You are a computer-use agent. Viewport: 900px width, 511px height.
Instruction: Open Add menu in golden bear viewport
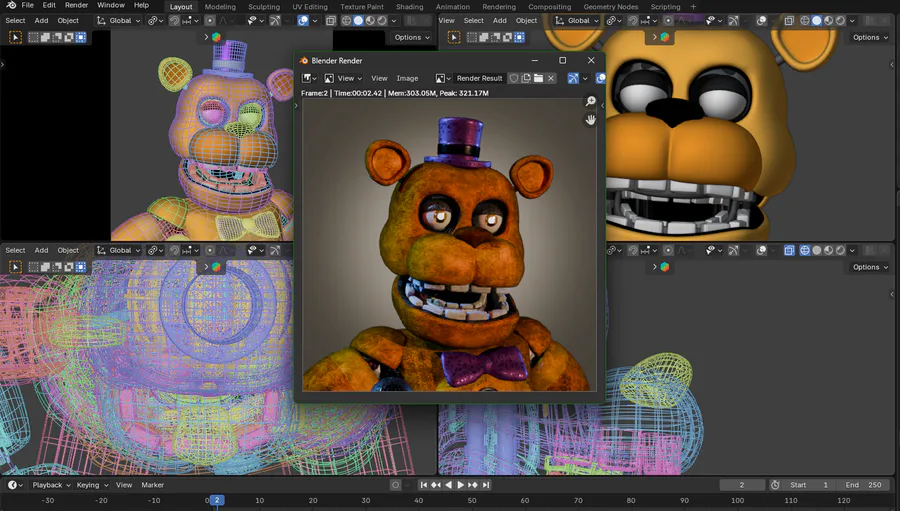500,21
